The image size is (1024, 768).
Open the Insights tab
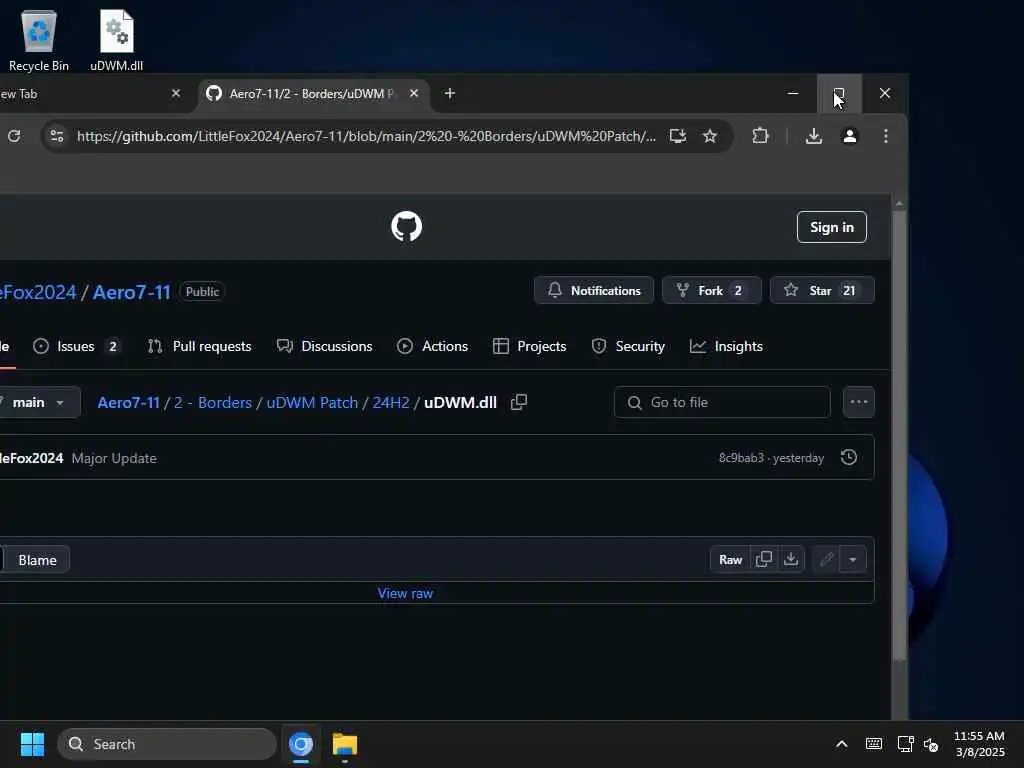[726, 346]
